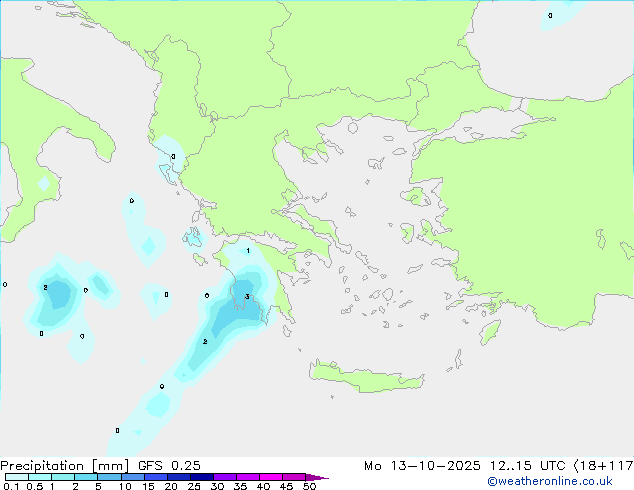Image resolution: width=634 pixels, height=490 pixels.
Task: Click the 35–40 mm legend swatch
Action: 247,477
